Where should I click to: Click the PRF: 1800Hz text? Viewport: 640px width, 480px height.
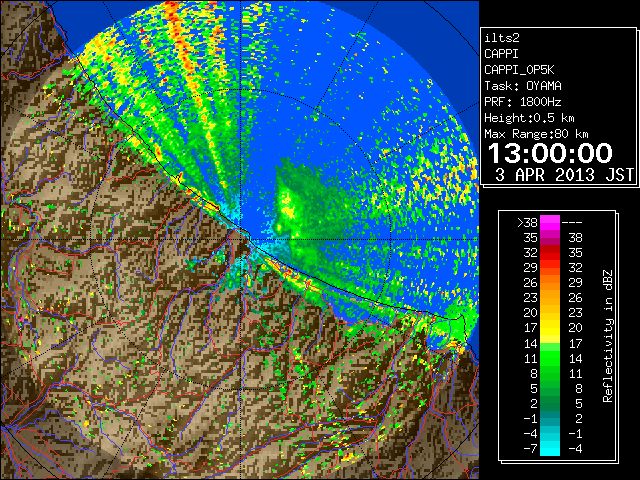click(x=523, y=102)
